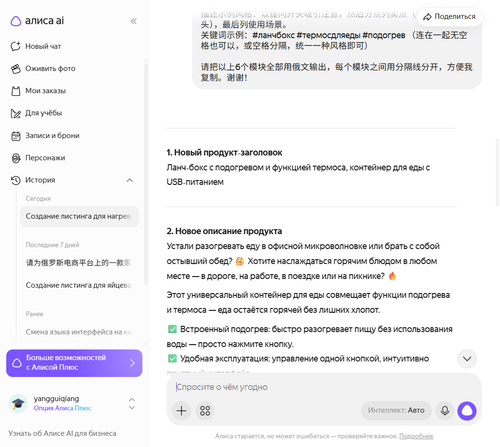Click the chat page scrollbar
Viewport: 500px width, 447px height.
coord(497,173)
